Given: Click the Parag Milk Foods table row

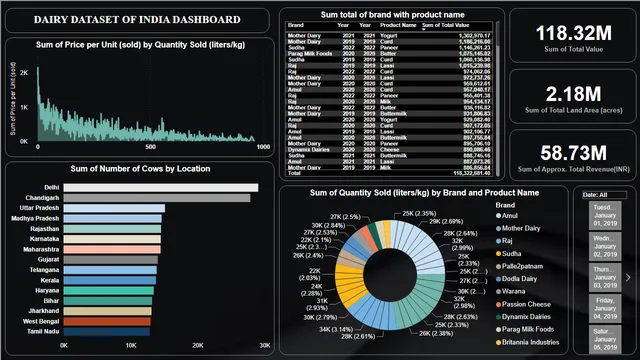Looking at the screenshot, I should 389,53.
